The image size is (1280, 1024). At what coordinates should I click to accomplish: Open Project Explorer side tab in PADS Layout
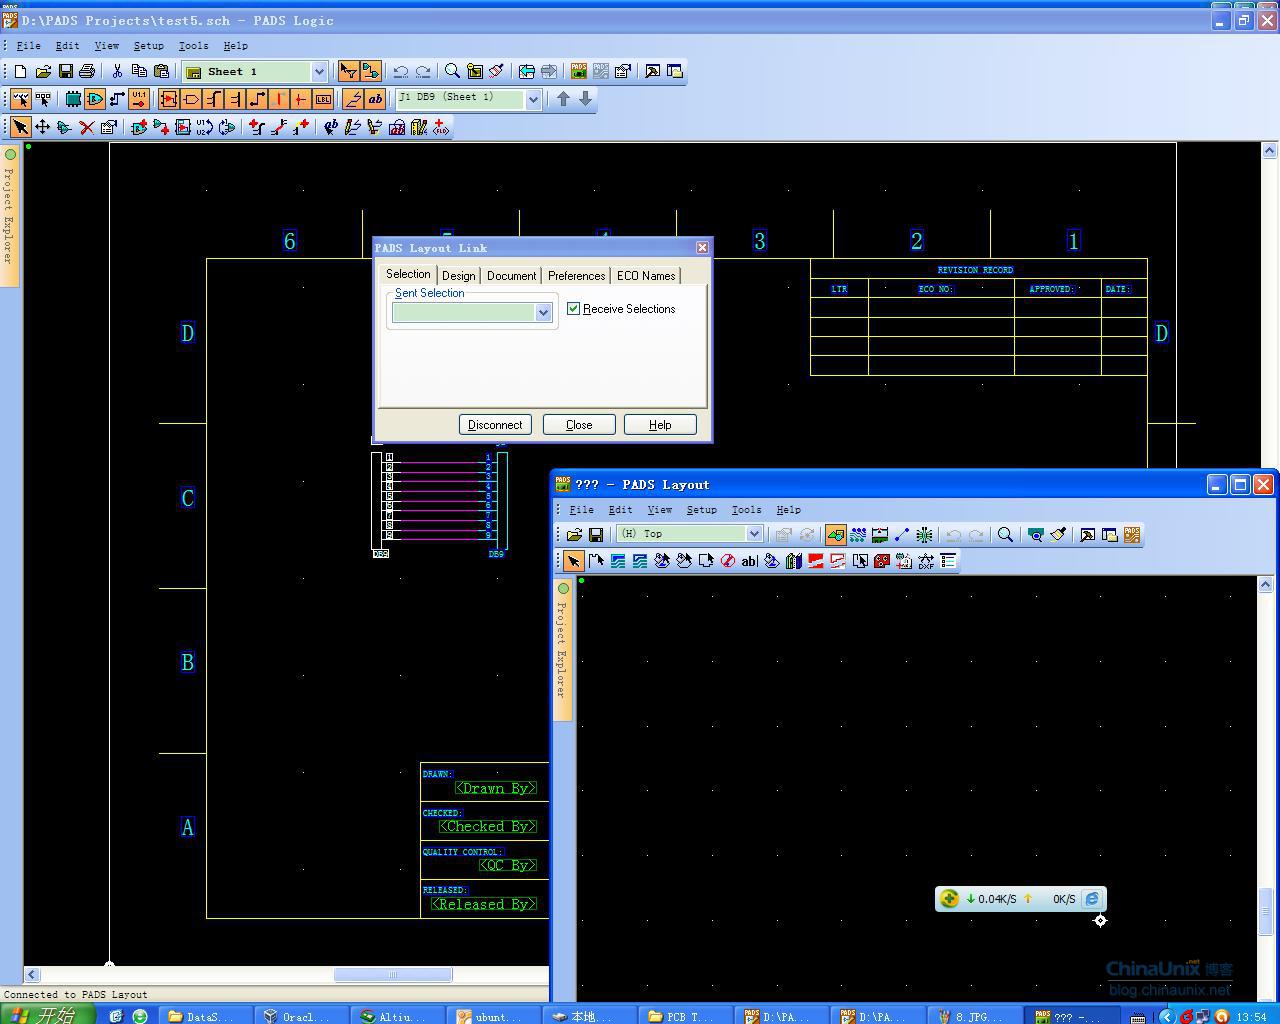pos(562,648)
